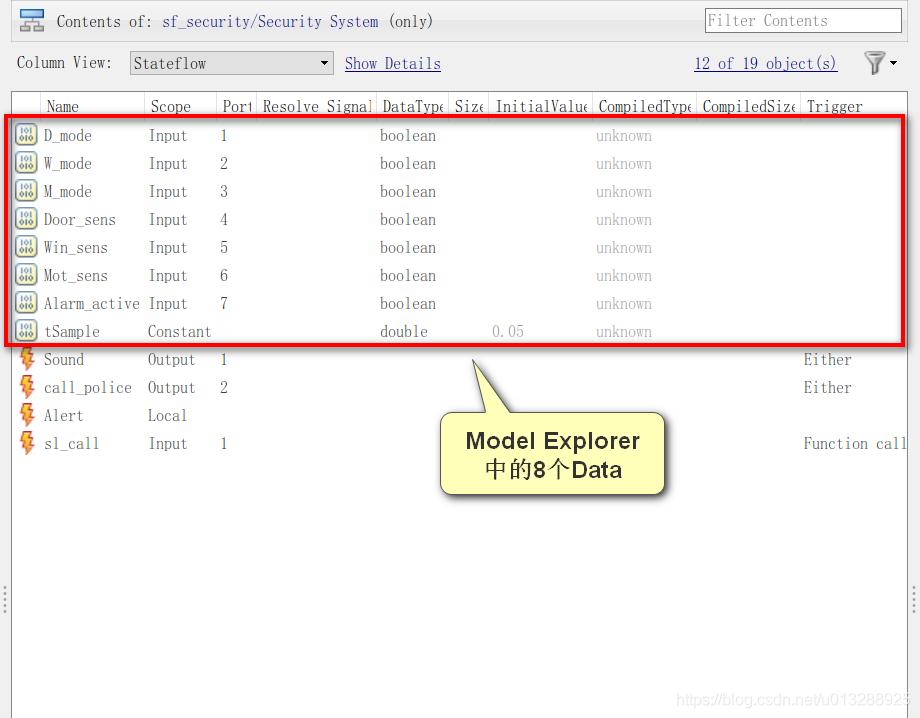920x718 pixels.
Task: Select the tSample row name
Action: [72, 331]
